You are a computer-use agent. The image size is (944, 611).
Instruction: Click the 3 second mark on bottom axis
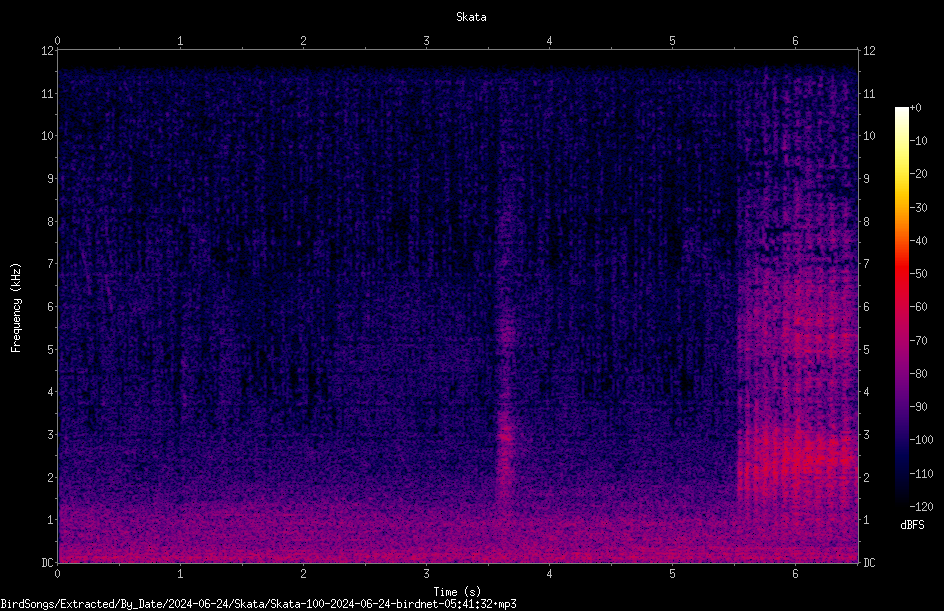click(x=426, y=574)
